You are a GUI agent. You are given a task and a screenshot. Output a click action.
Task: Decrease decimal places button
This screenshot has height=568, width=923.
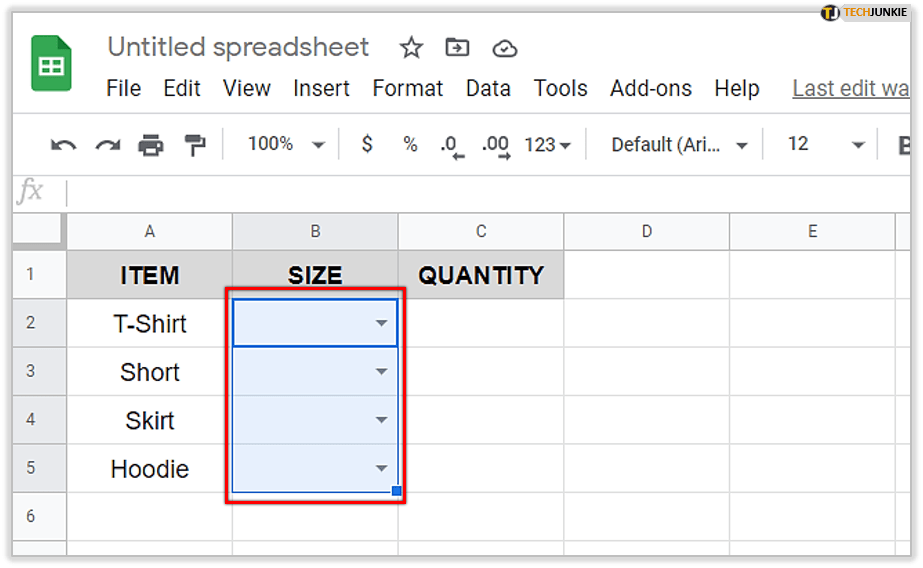pyautogui.click(x=452, y=145)
